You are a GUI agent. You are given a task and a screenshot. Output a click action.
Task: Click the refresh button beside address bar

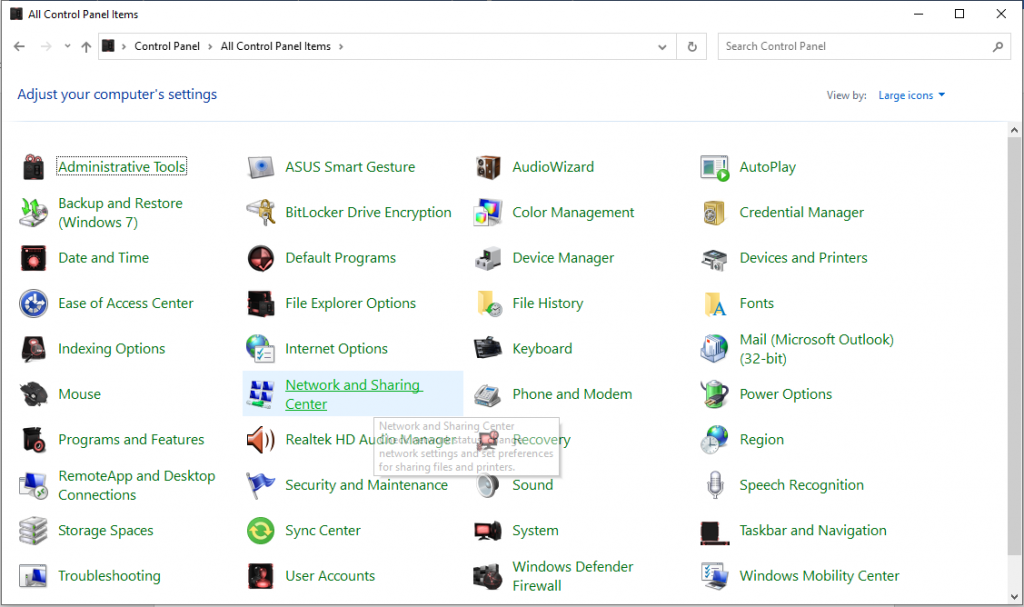click(692, 47)
